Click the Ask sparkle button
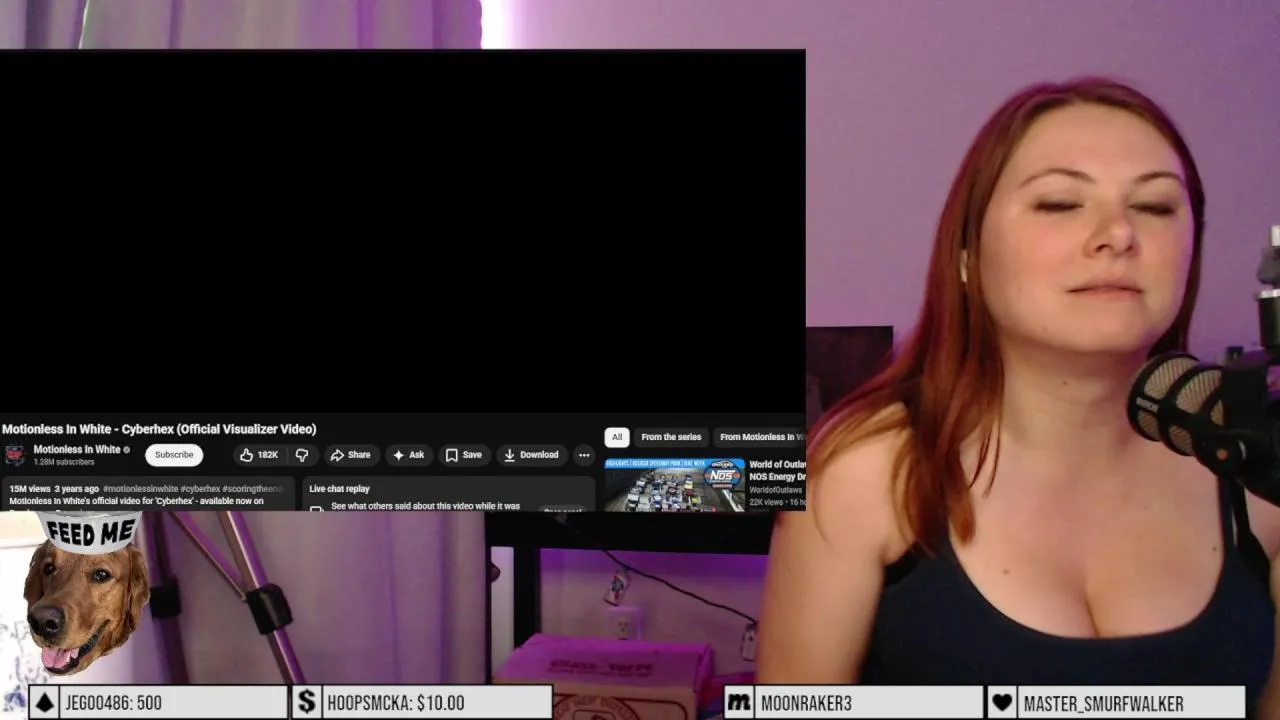The width and height of the screenshot is (1280, 720). click(x=408, y=455)
